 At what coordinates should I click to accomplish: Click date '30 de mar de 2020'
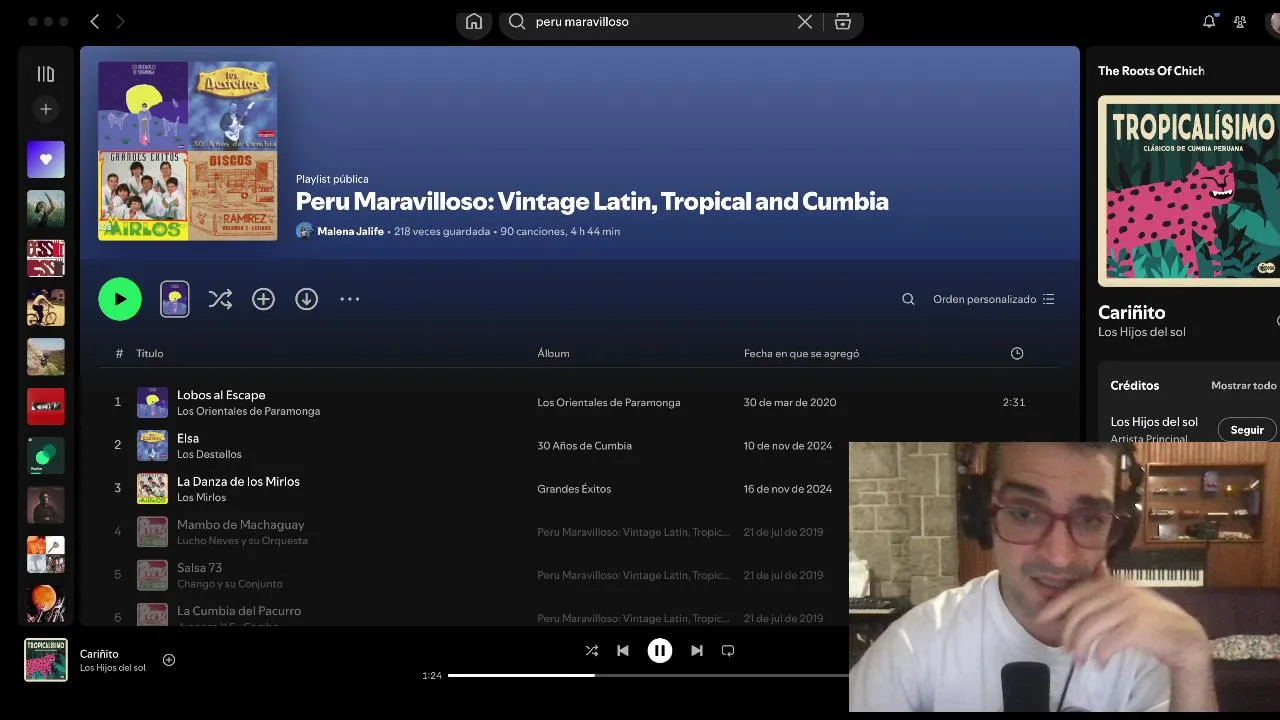point(790,403)
